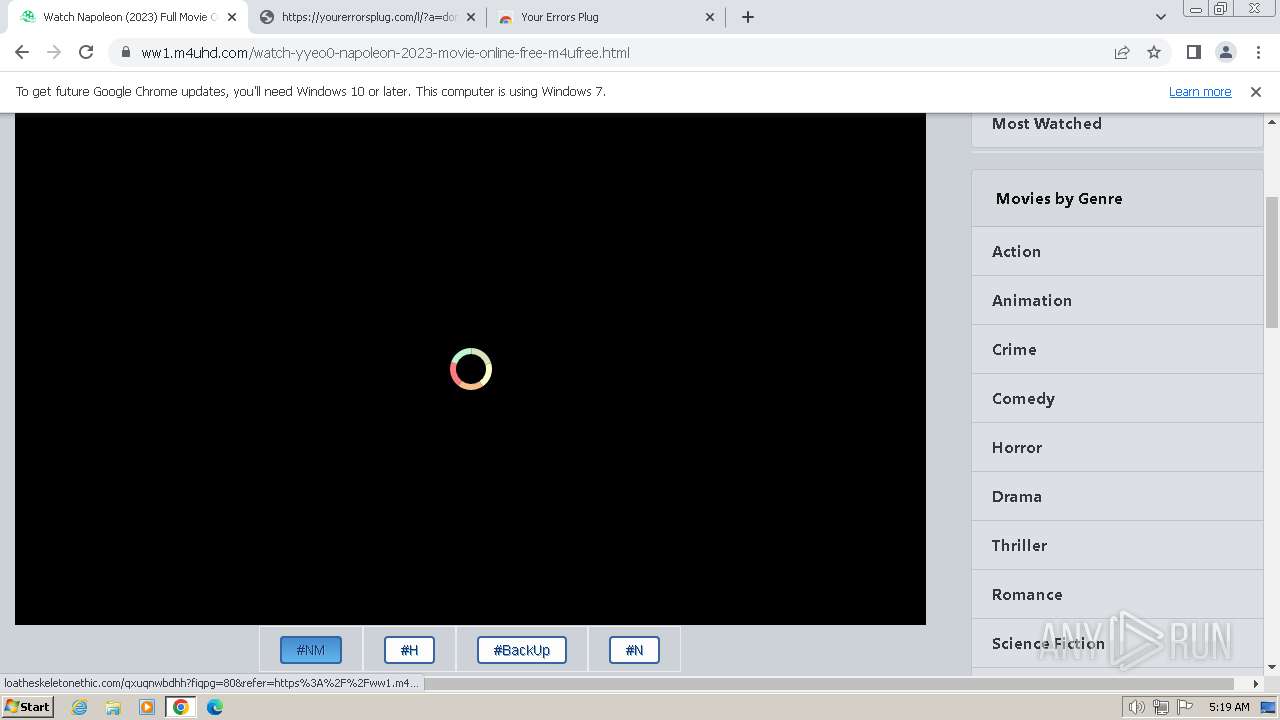Switch to the Your Errors Plug tab
This screenshot has width=1280, height=720.
pos(606,17)
